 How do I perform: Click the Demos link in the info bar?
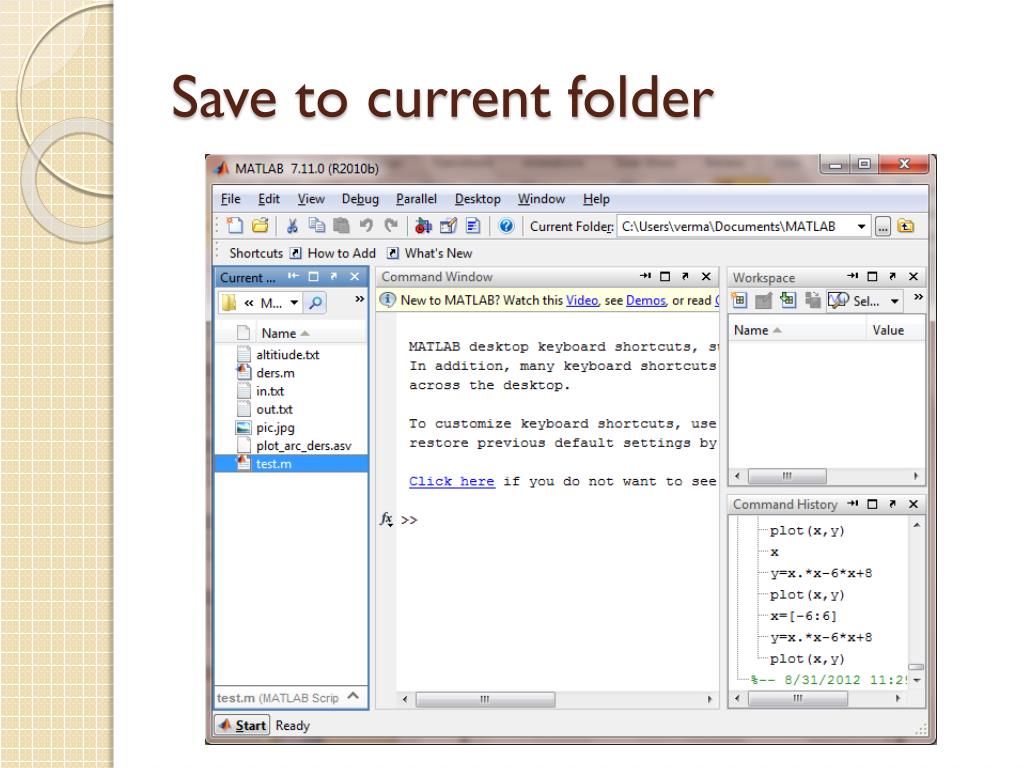[645, 300]
